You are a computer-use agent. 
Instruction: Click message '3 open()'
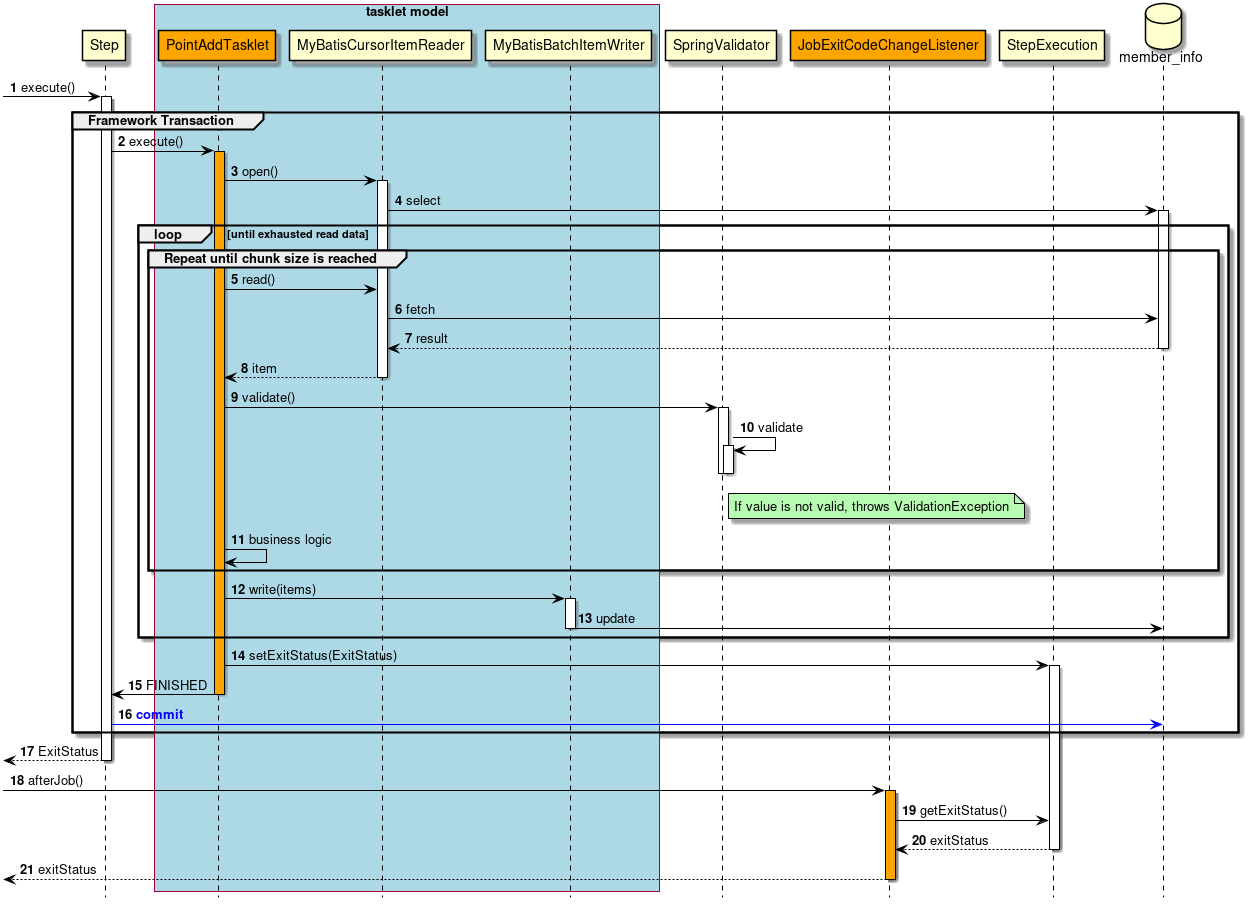254,172
